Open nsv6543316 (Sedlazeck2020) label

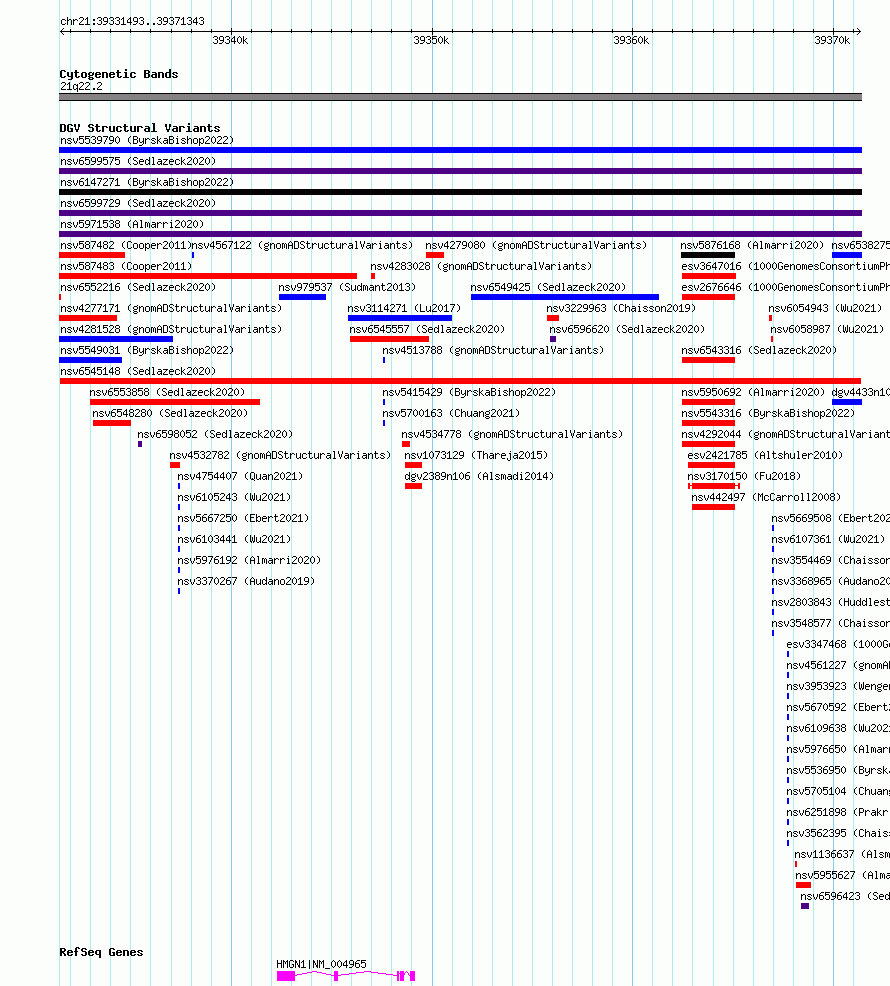tap(759, 350)
